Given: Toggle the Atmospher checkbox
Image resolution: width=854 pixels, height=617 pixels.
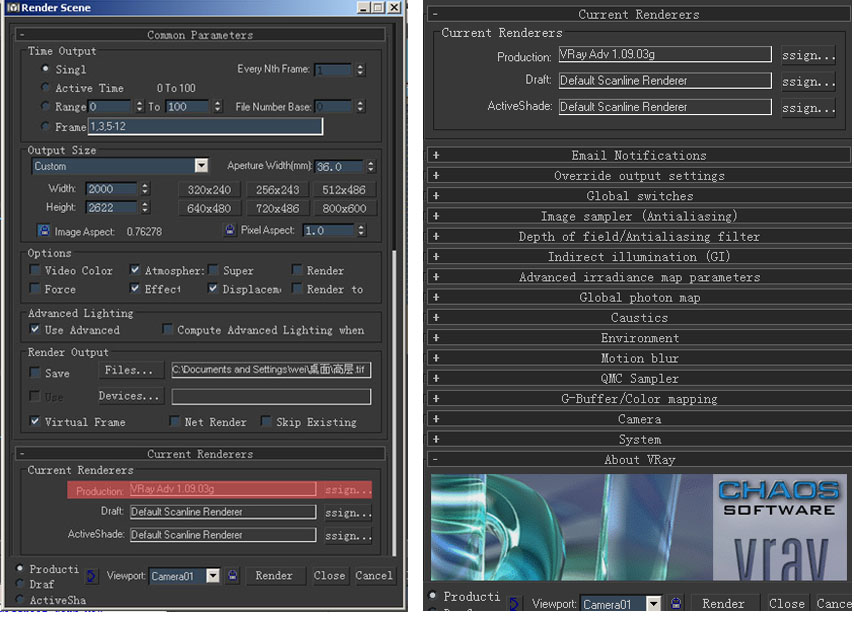Looking at the screenshot, I should 135,270.
